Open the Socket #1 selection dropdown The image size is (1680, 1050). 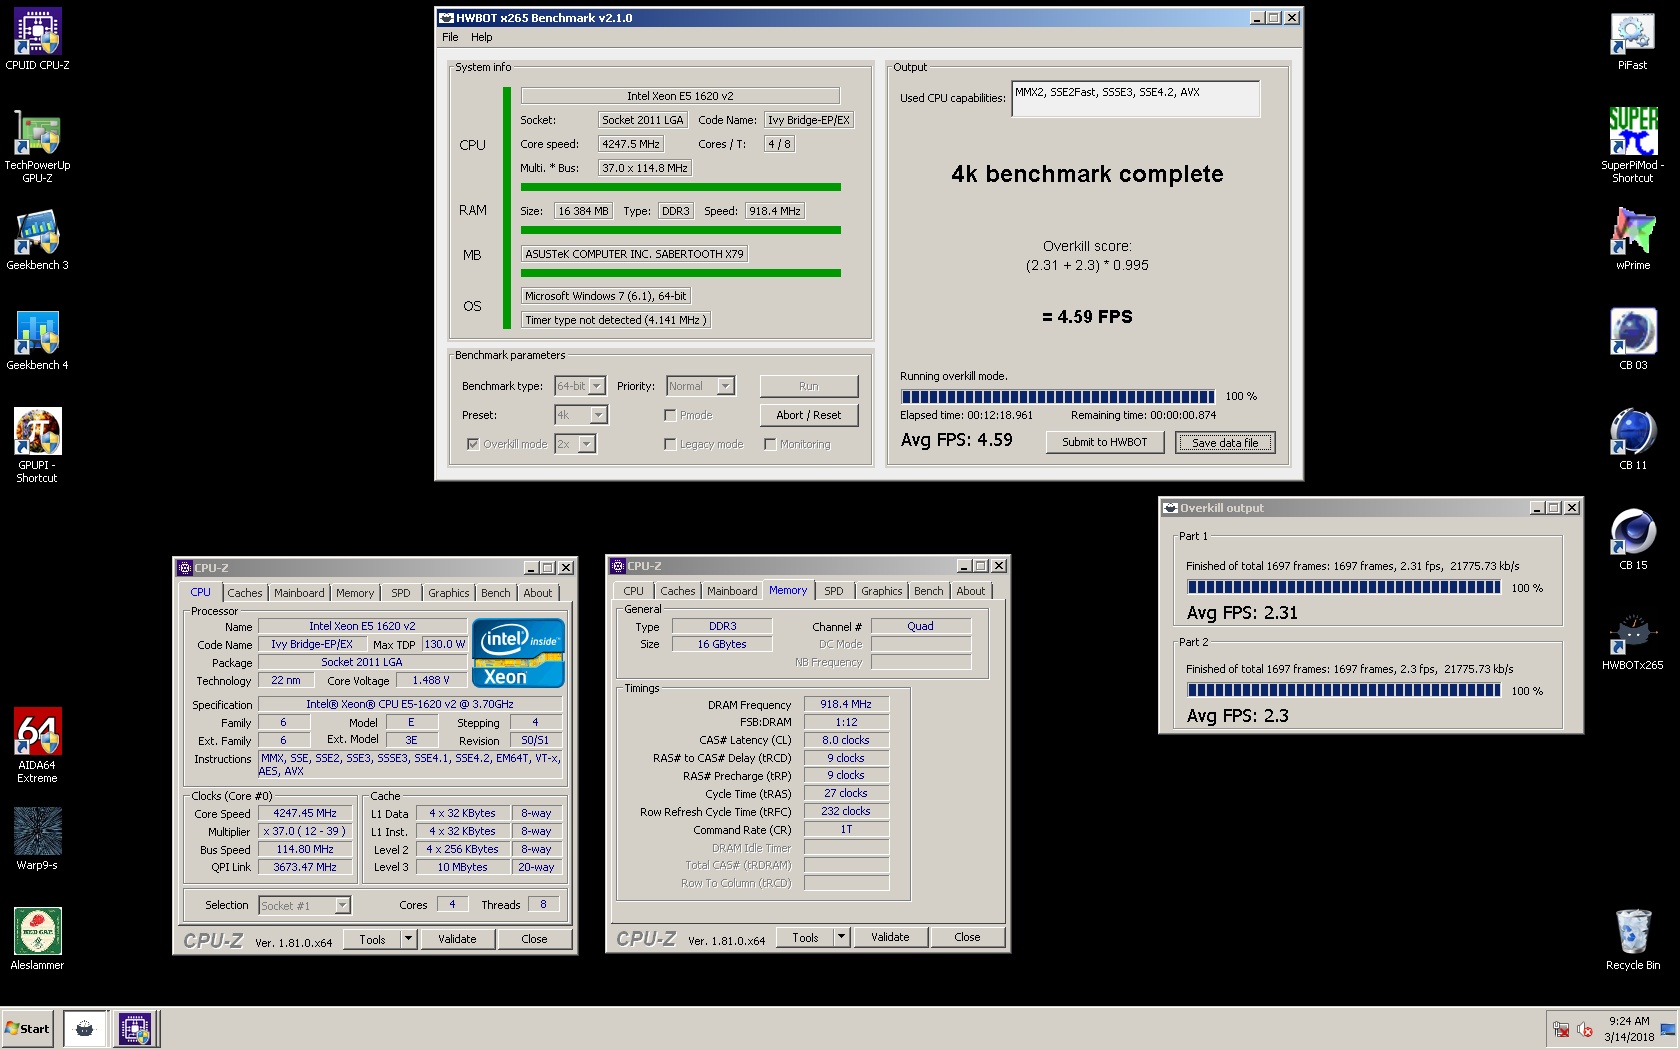tap(304, 906)
